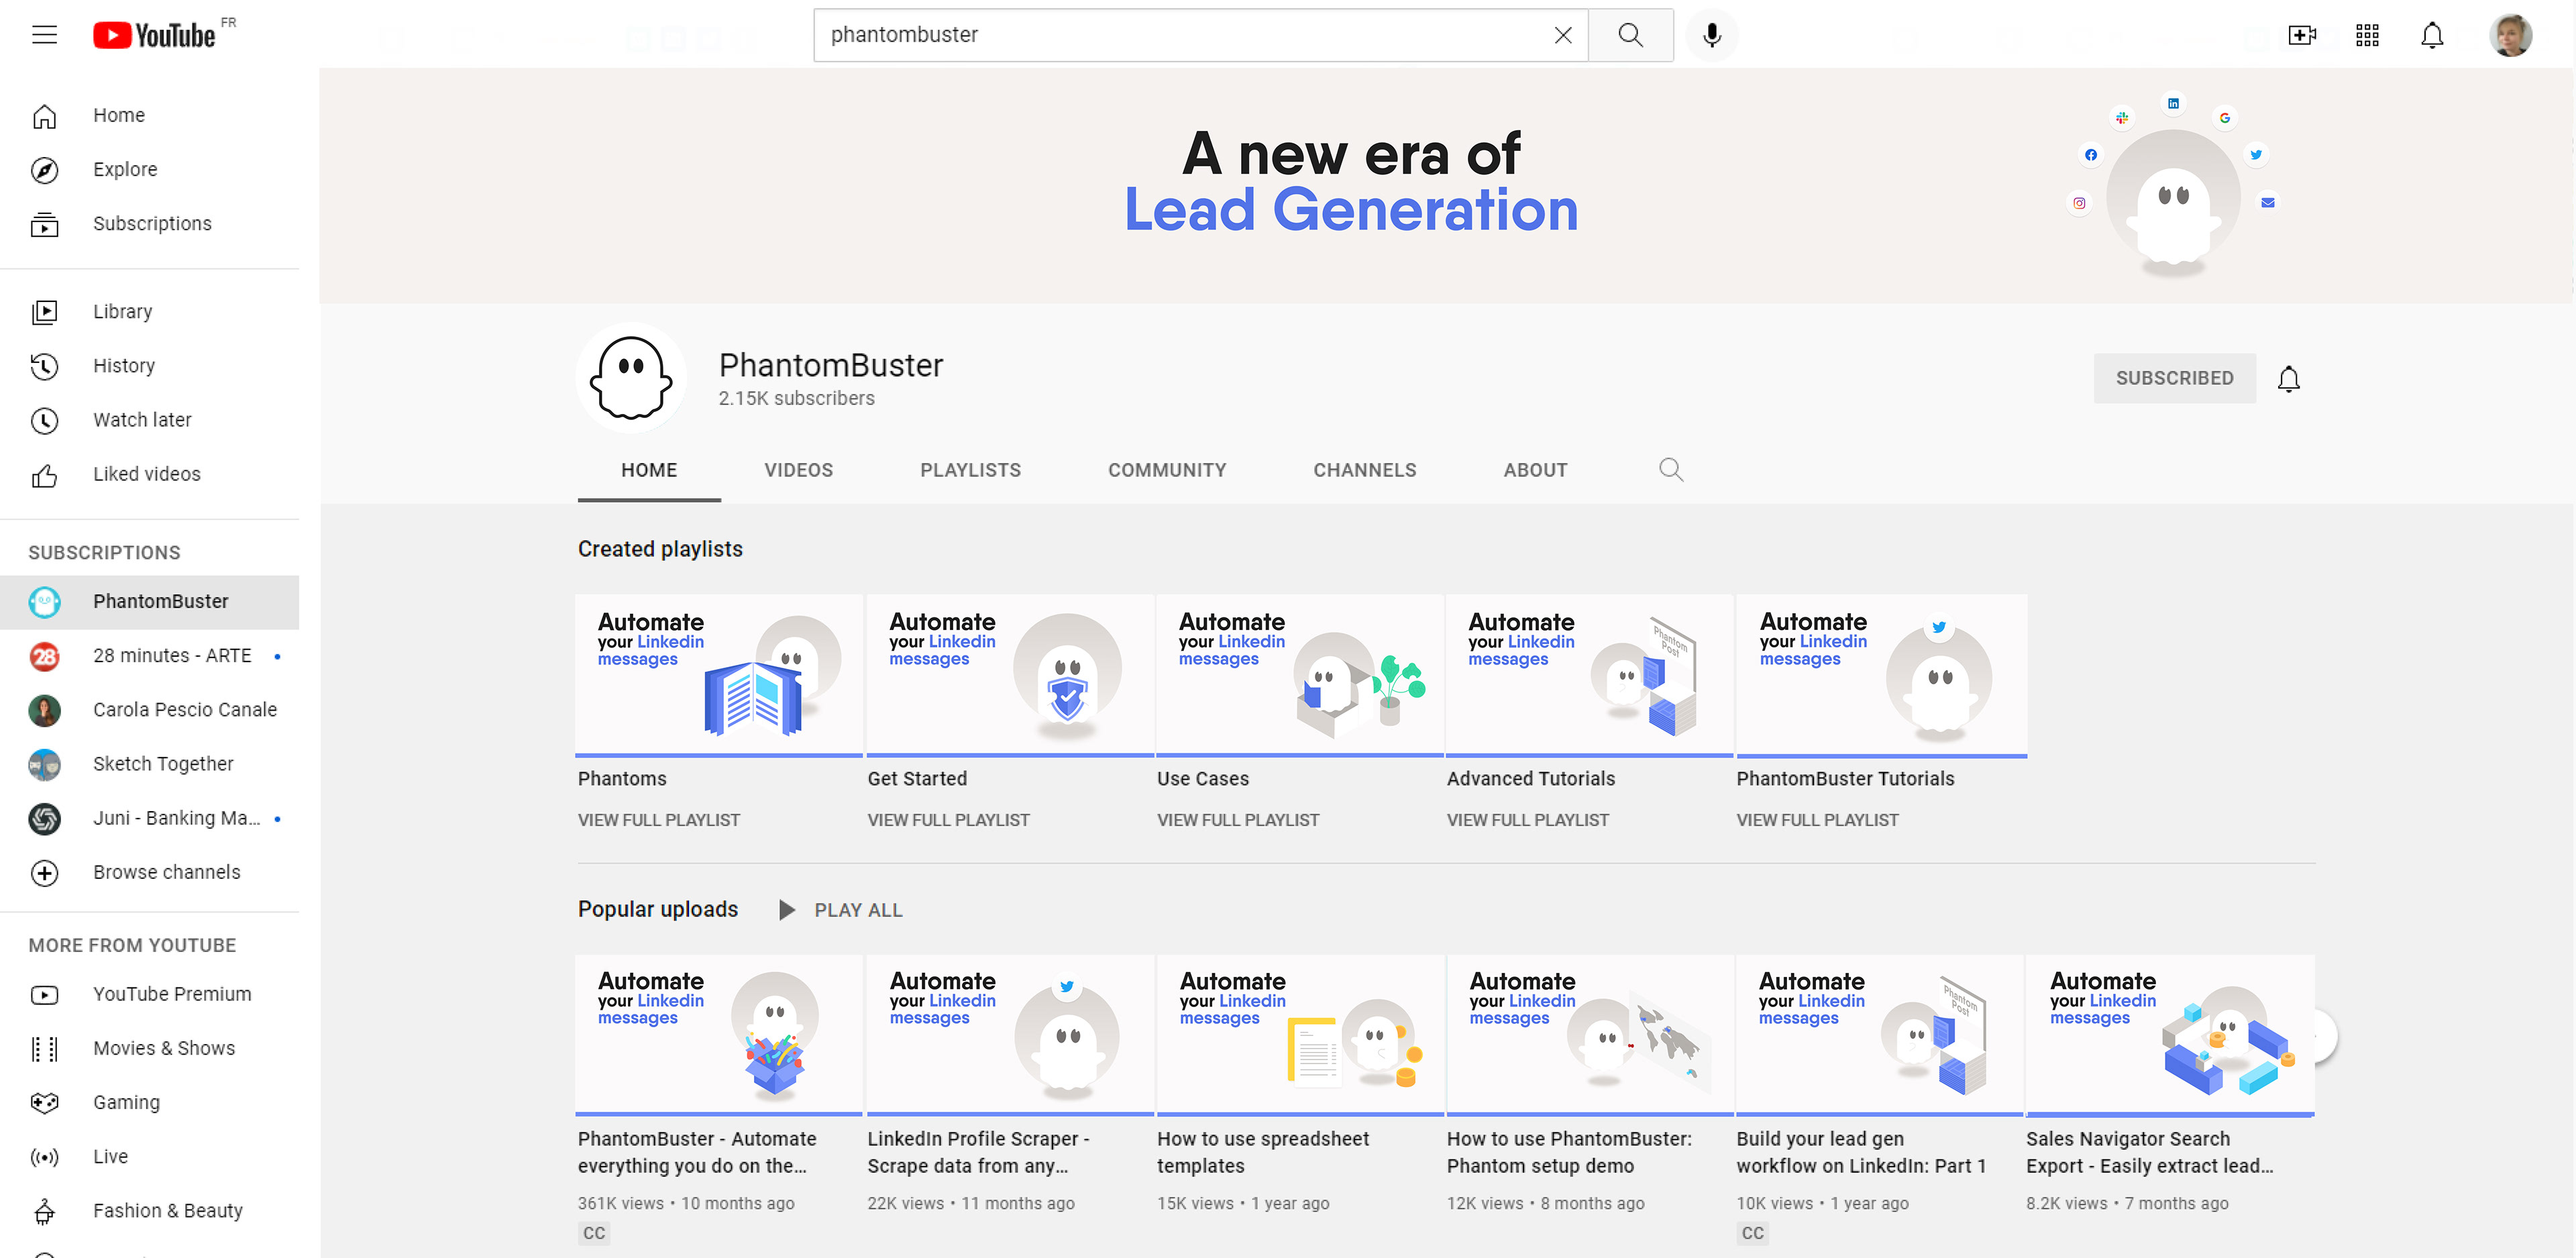The image size is (2576, 1258).
Task: Open the 'A new era of Lead Generation' banner
Action: 1446,186
